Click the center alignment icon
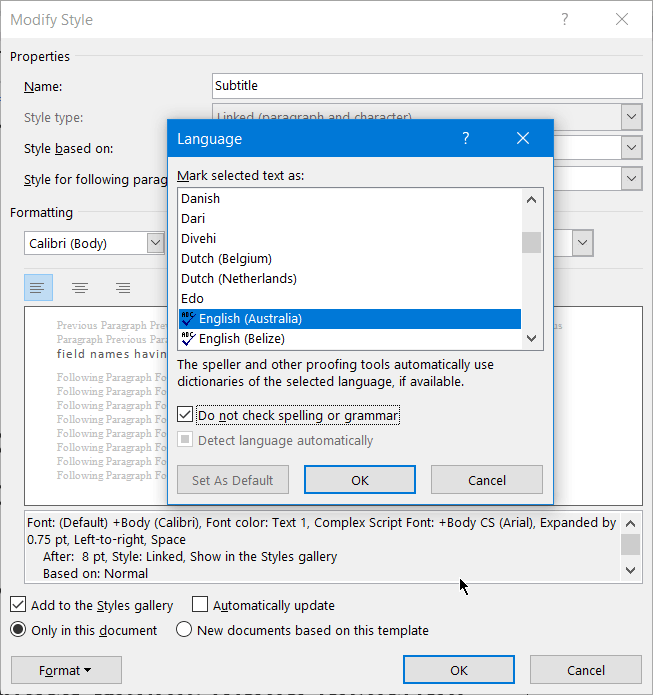The image size is (653, 695). pos(80,288)
